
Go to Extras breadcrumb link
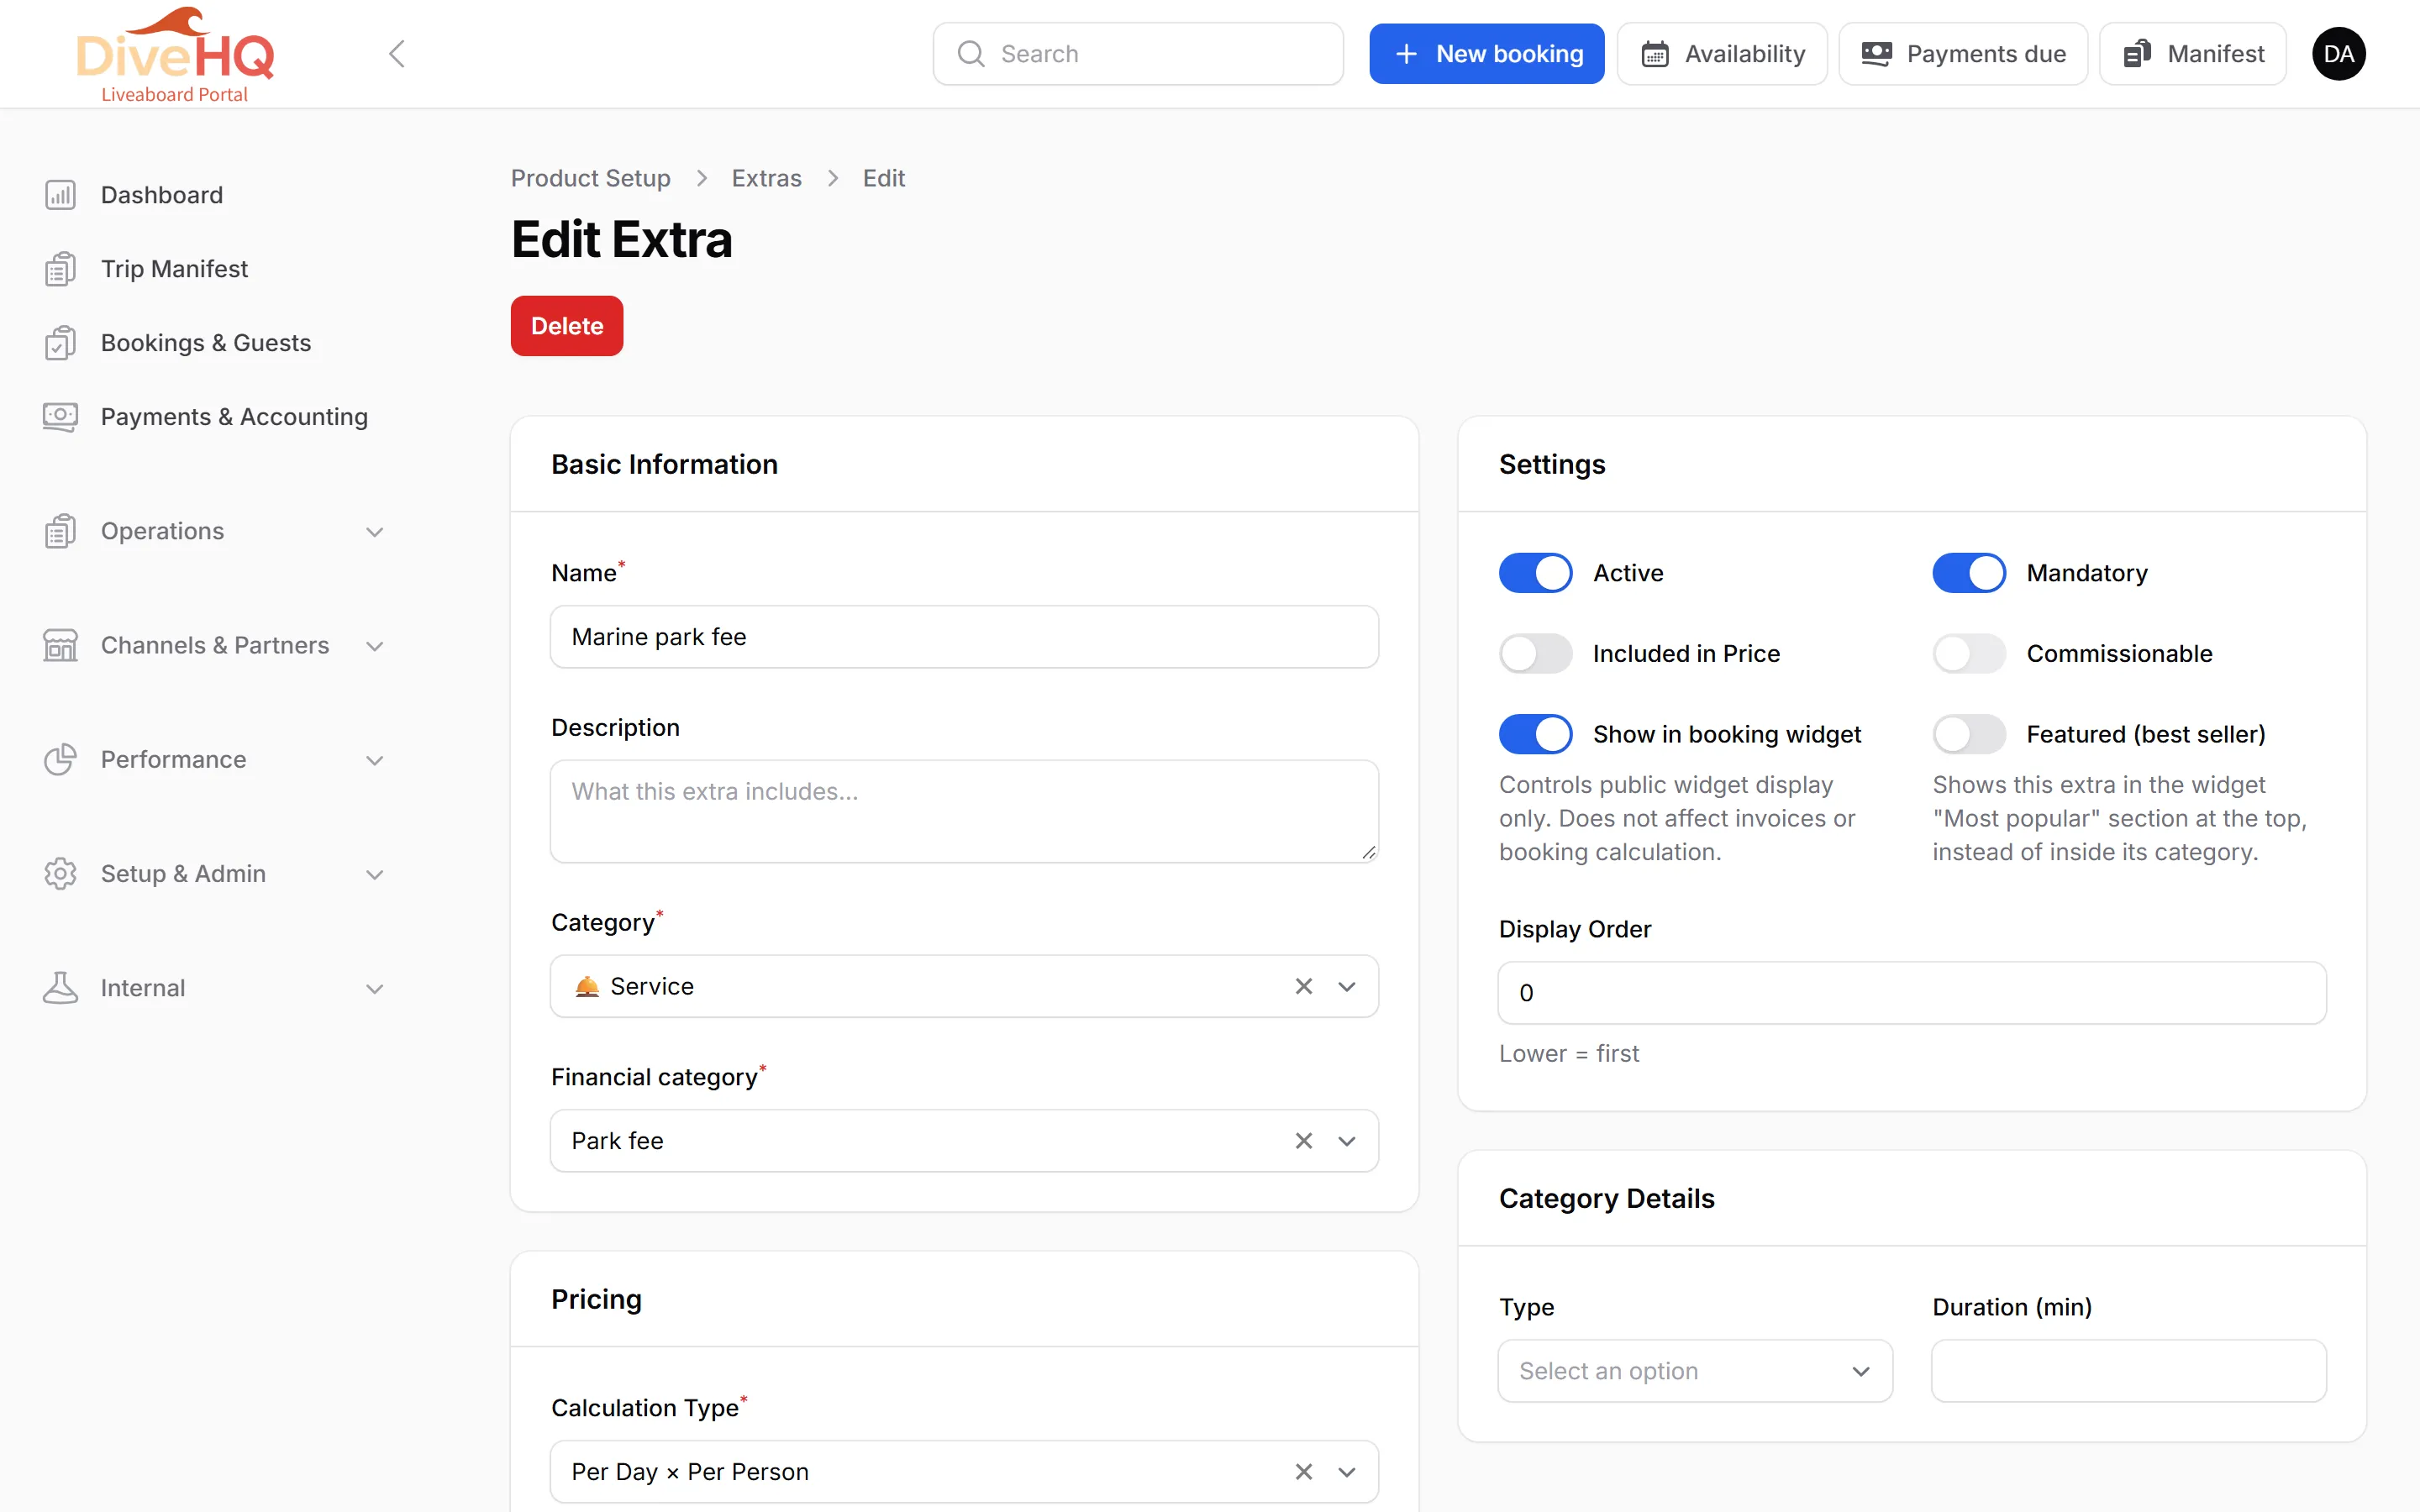(766, 178)
